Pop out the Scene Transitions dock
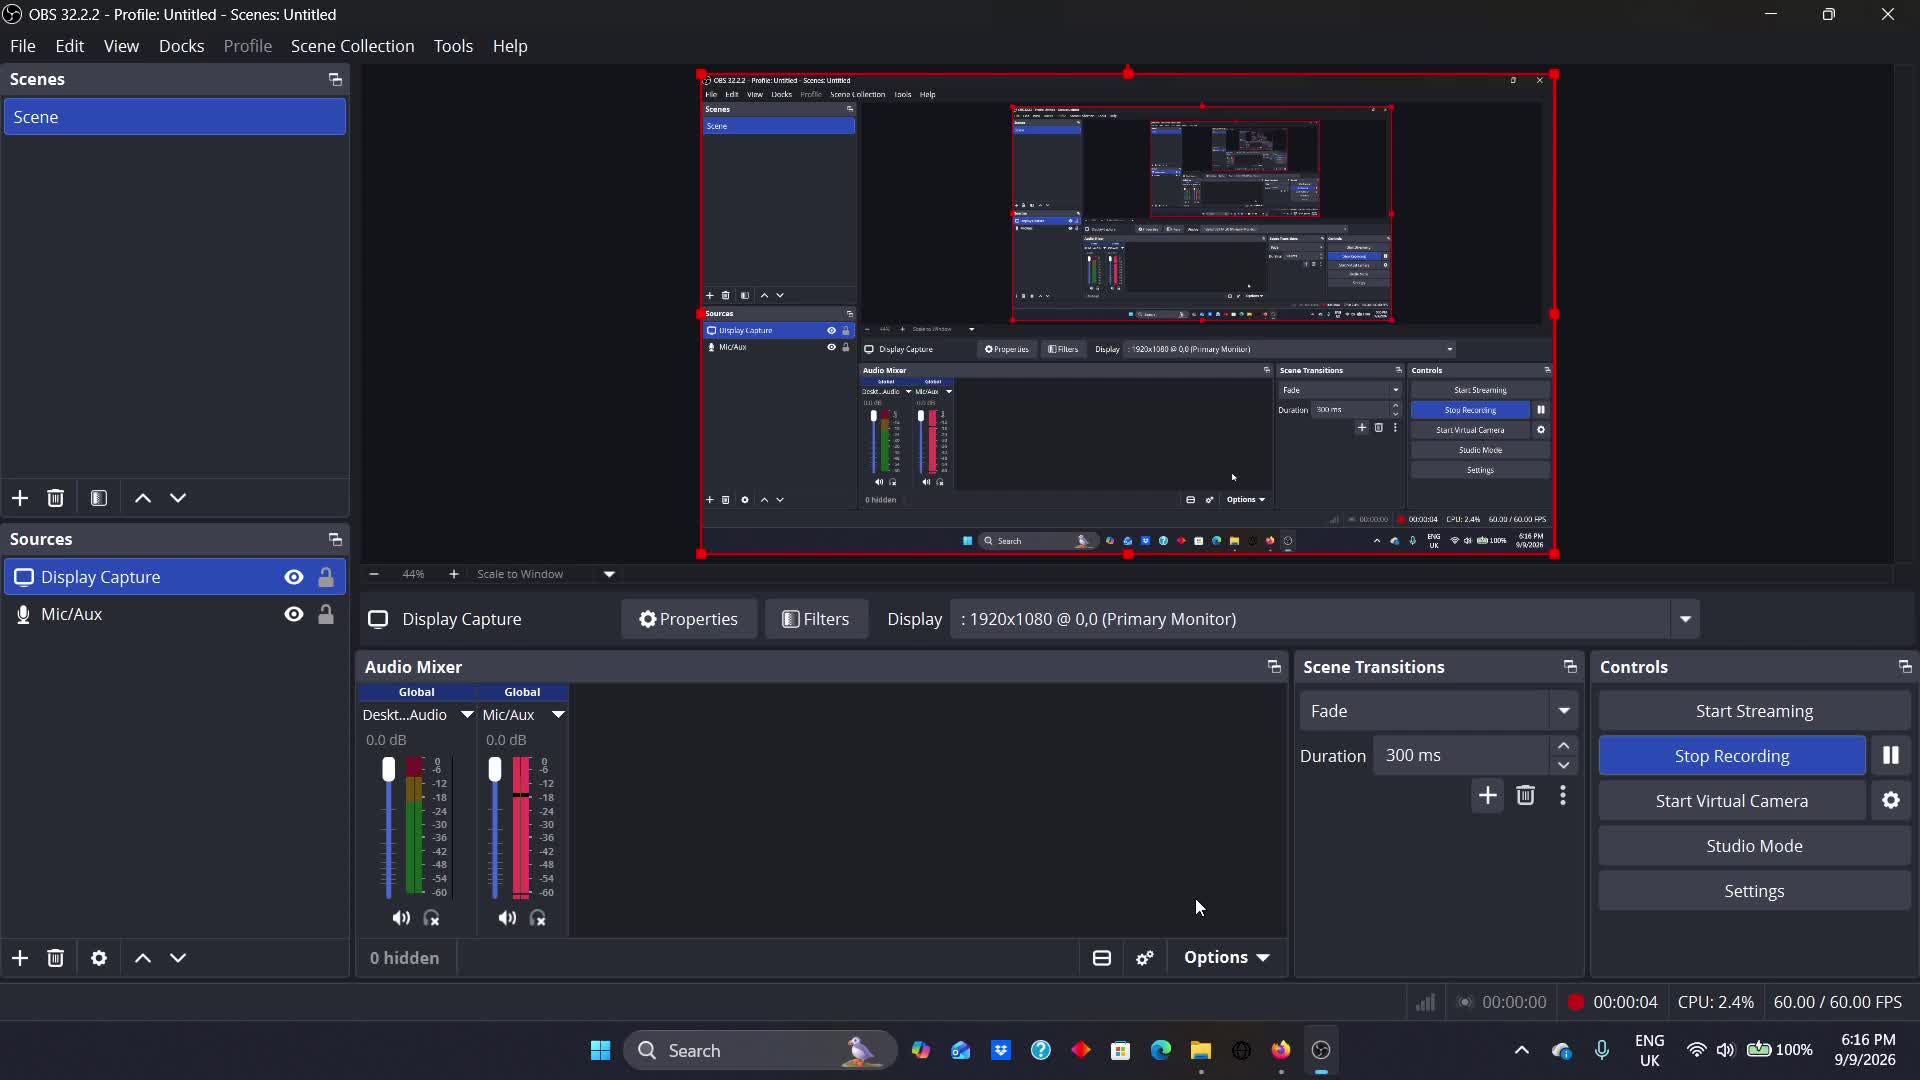This screenshot has height=1080, width=1920. (x=1570, y=667)
